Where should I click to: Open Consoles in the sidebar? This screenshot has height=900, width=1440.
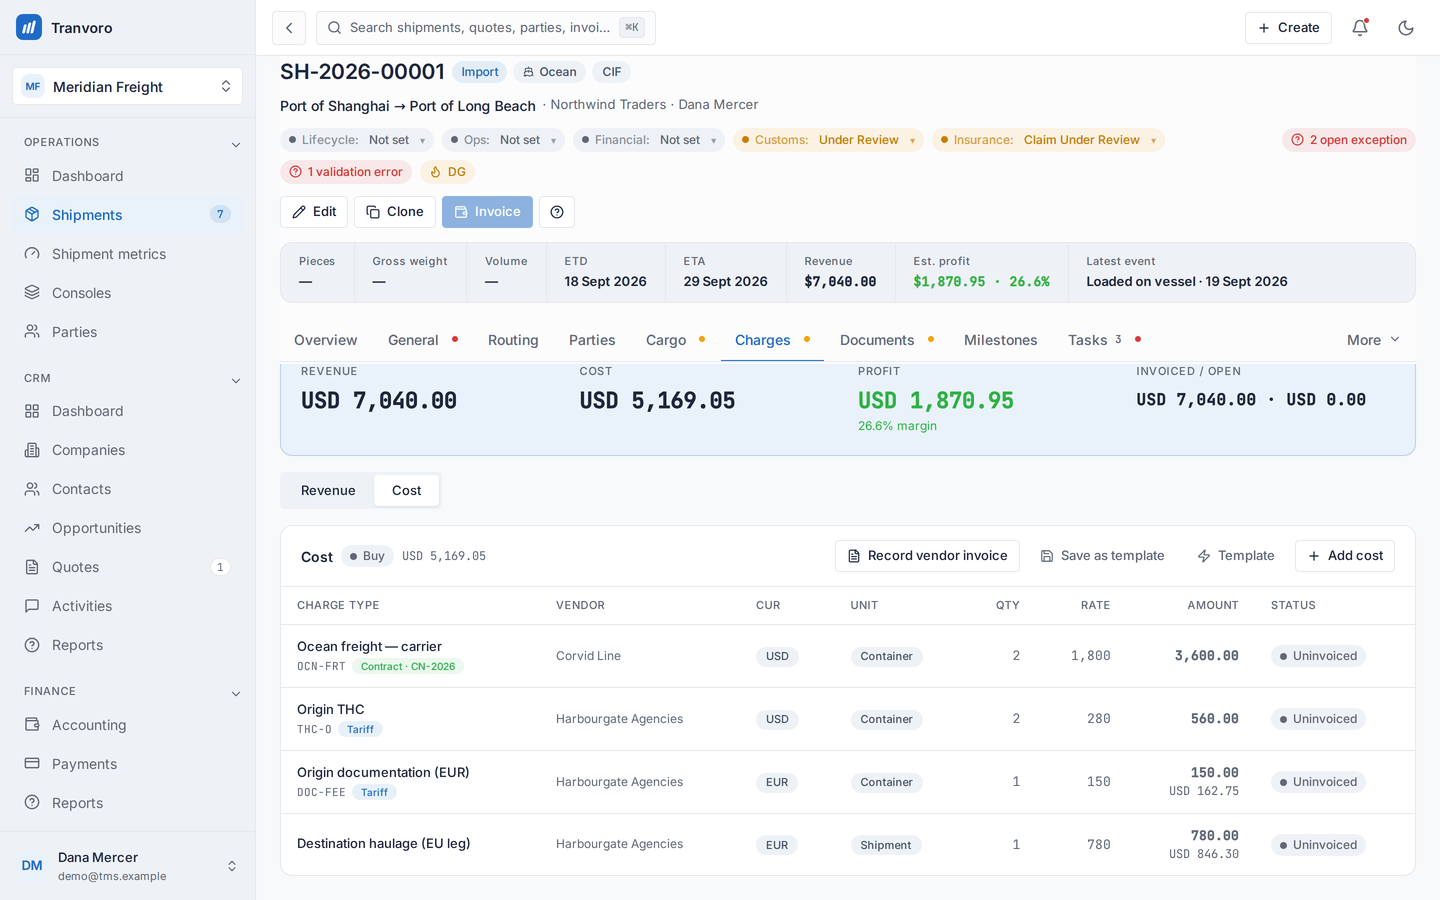[x=128, y=293]
